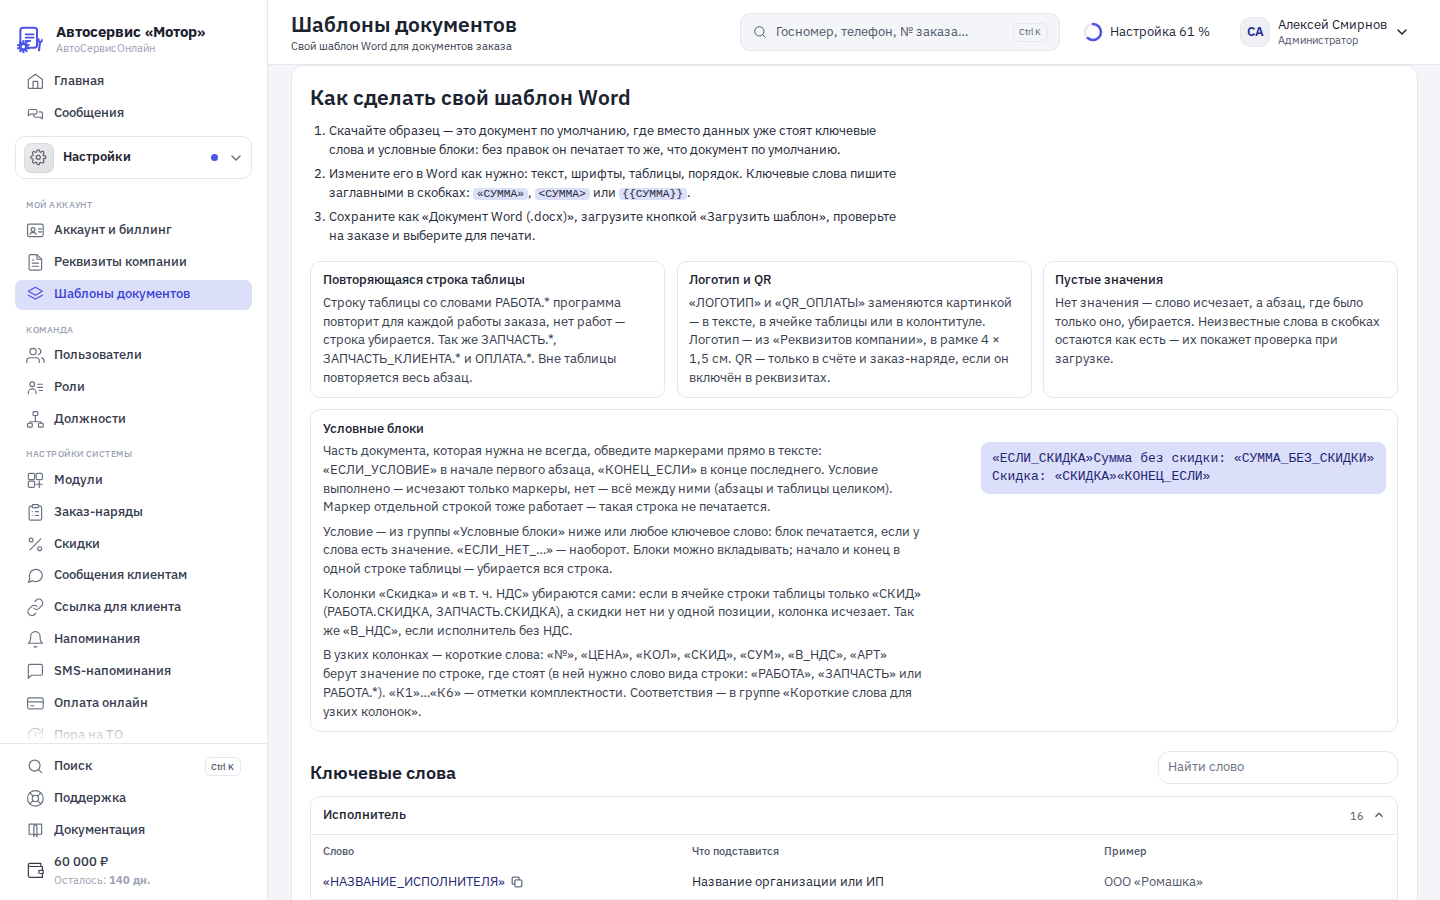
Task: Click the Должности hierarchy icon
Action: click(x=35, y=419)
